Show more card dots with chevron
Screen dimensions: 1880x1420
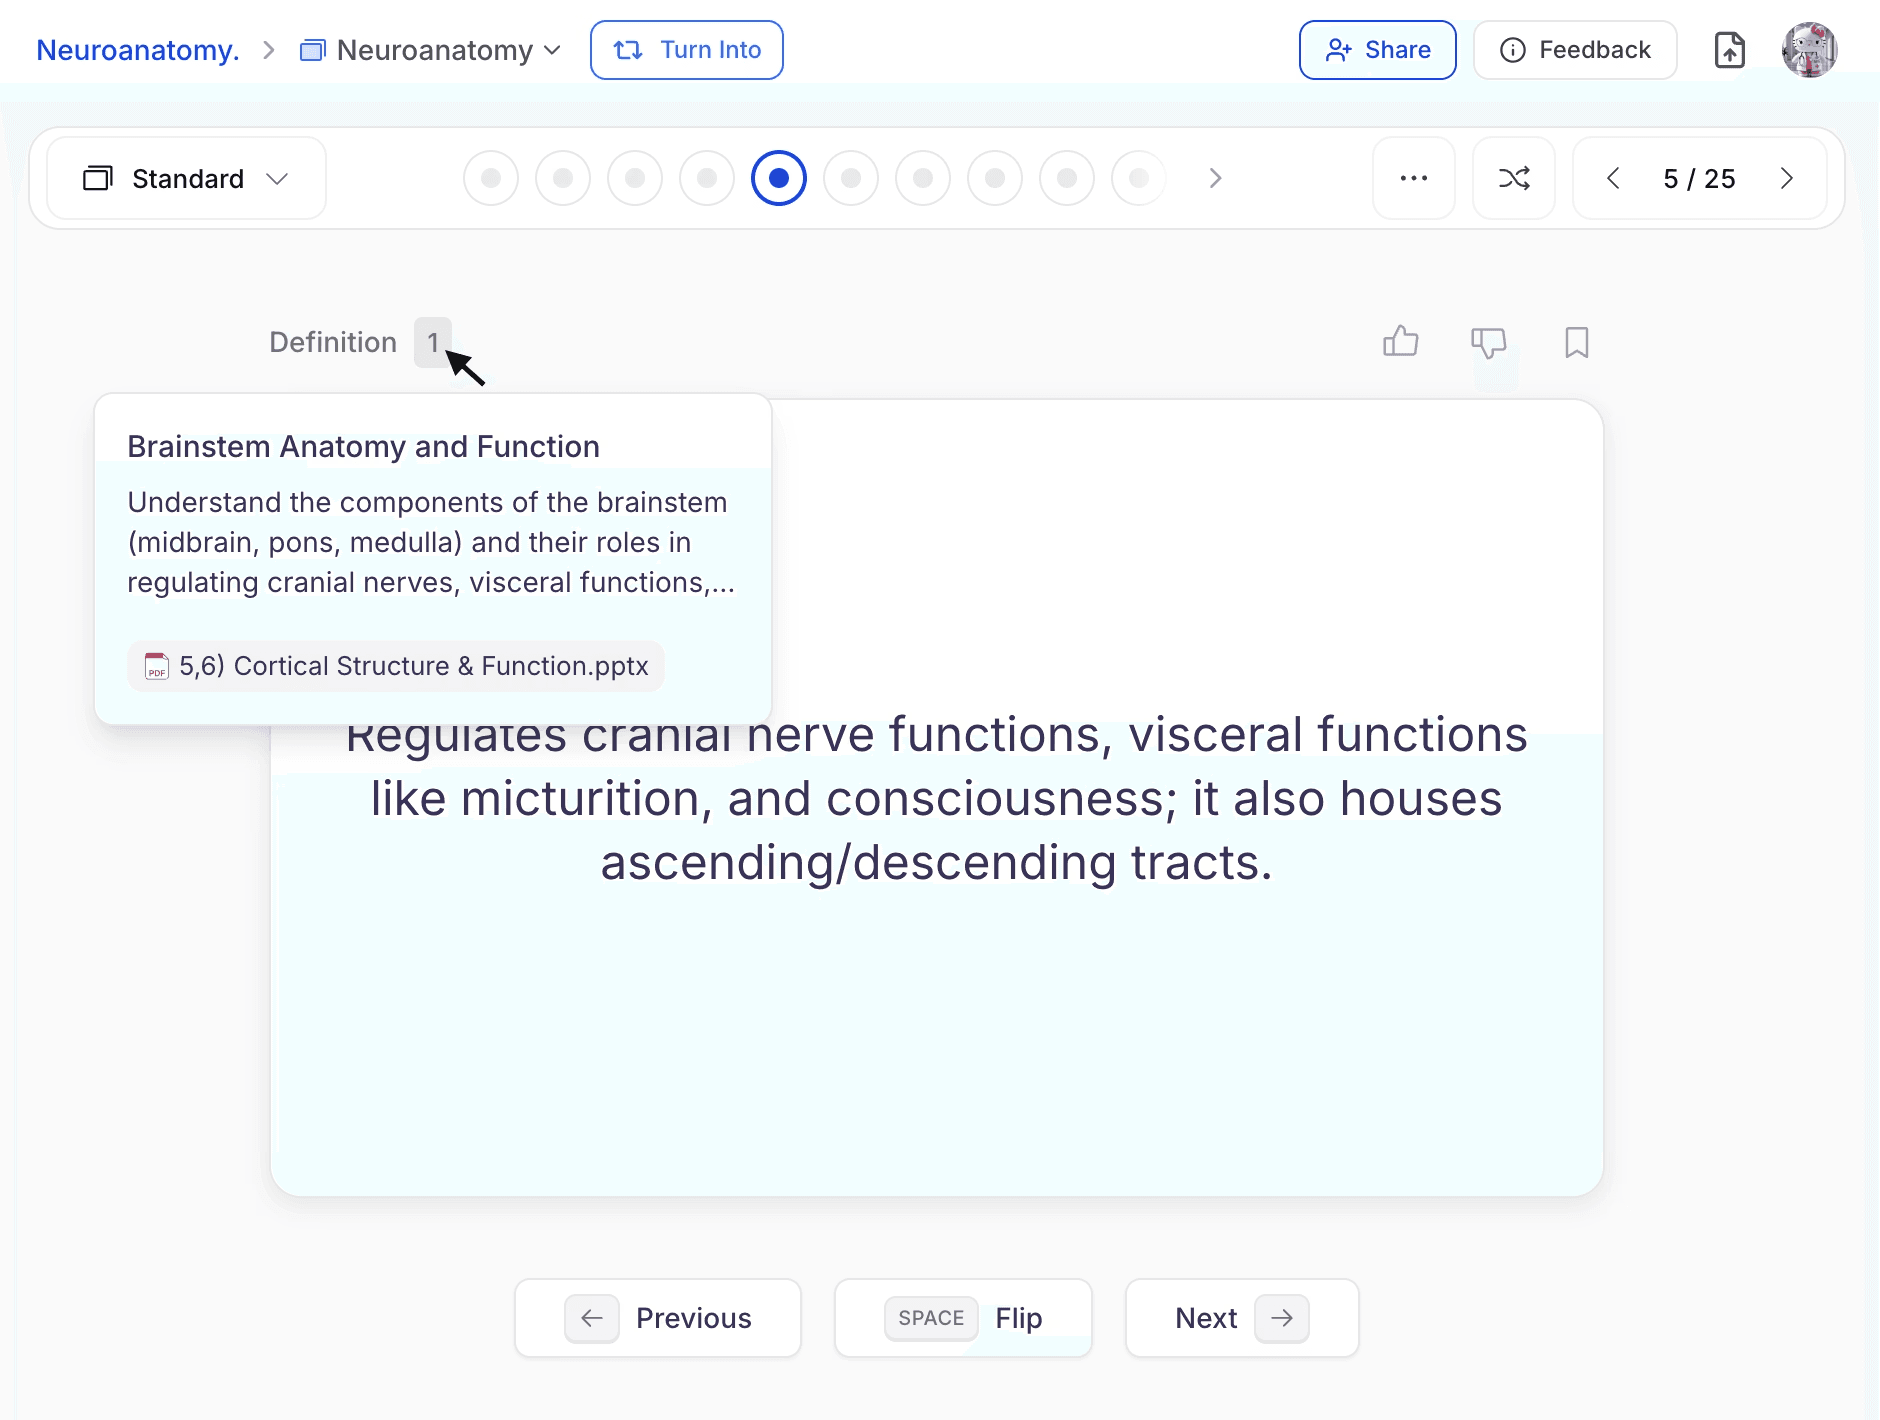coord(1215,178)
